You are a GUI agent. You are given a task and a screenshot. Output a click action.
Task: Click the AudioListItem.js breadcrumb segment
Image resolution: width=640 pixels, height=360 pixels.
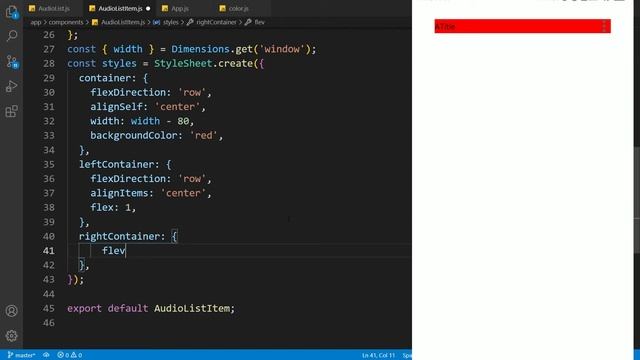(123, 22)
